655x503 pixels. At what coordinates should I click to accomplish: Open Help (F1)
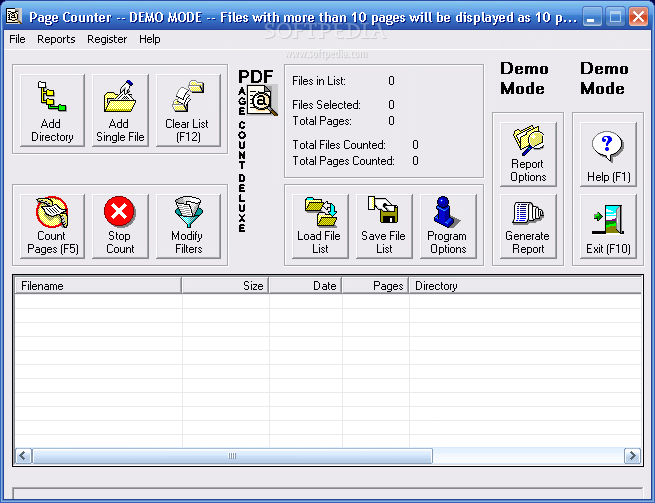[609, 154]
